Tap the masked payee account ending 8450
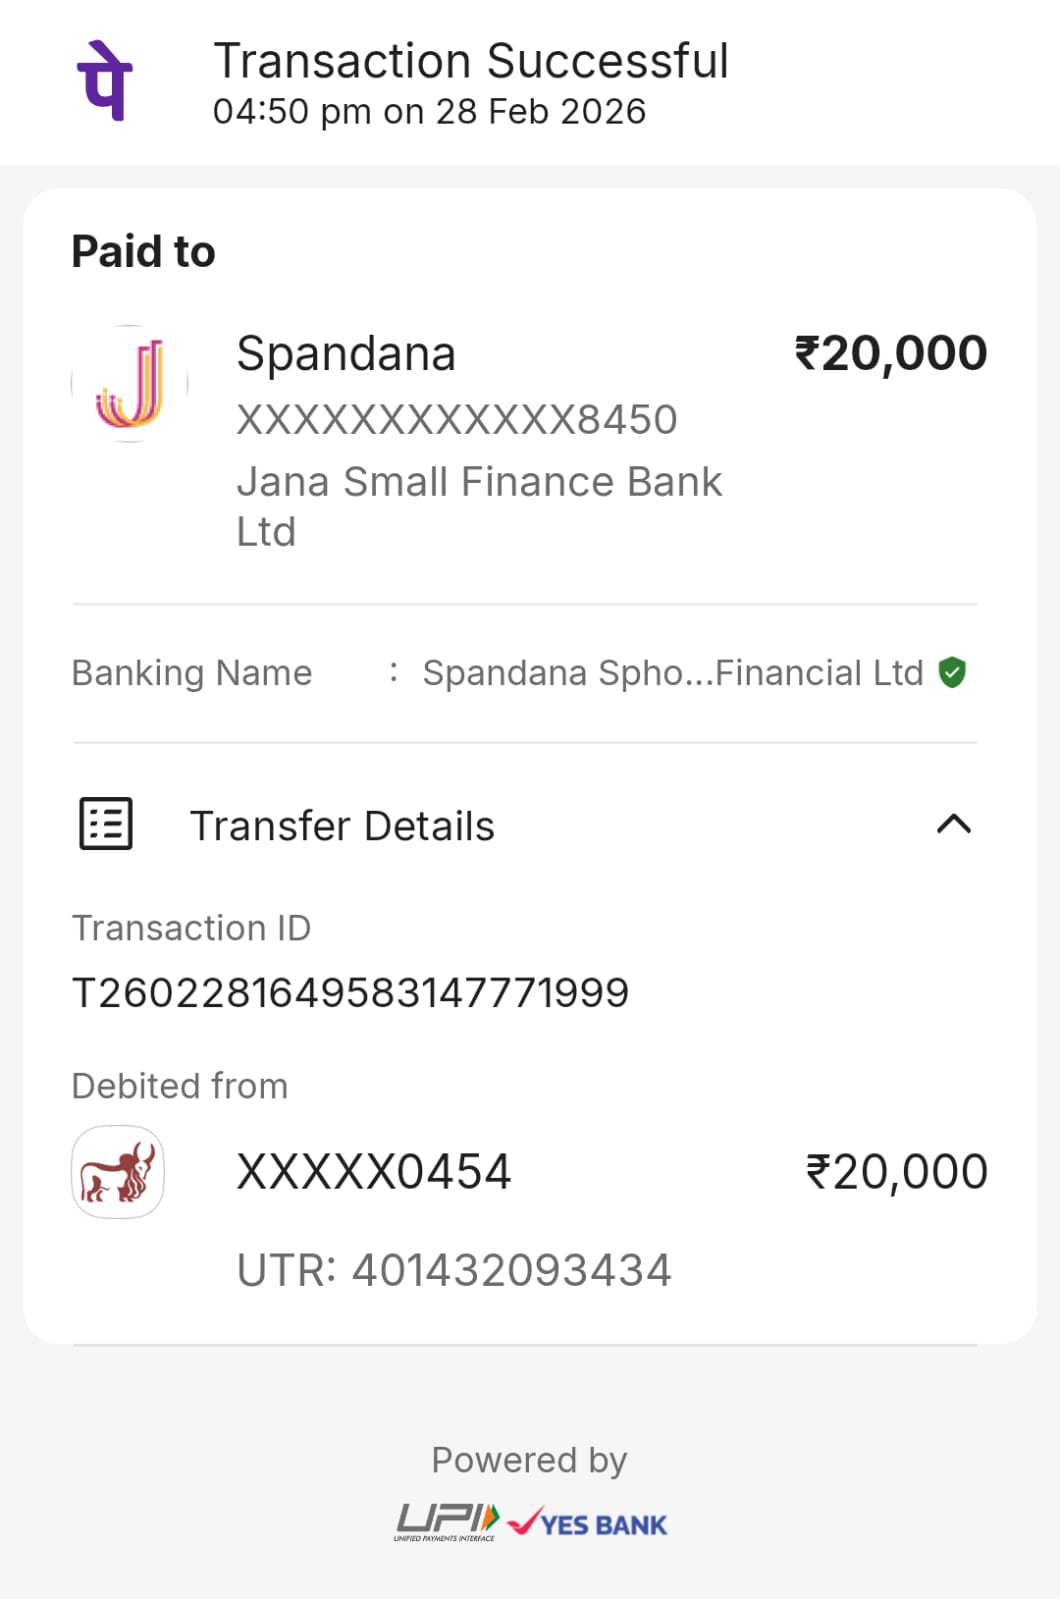This screenshot has height=1599, width=1060. [x=457, y=420]
